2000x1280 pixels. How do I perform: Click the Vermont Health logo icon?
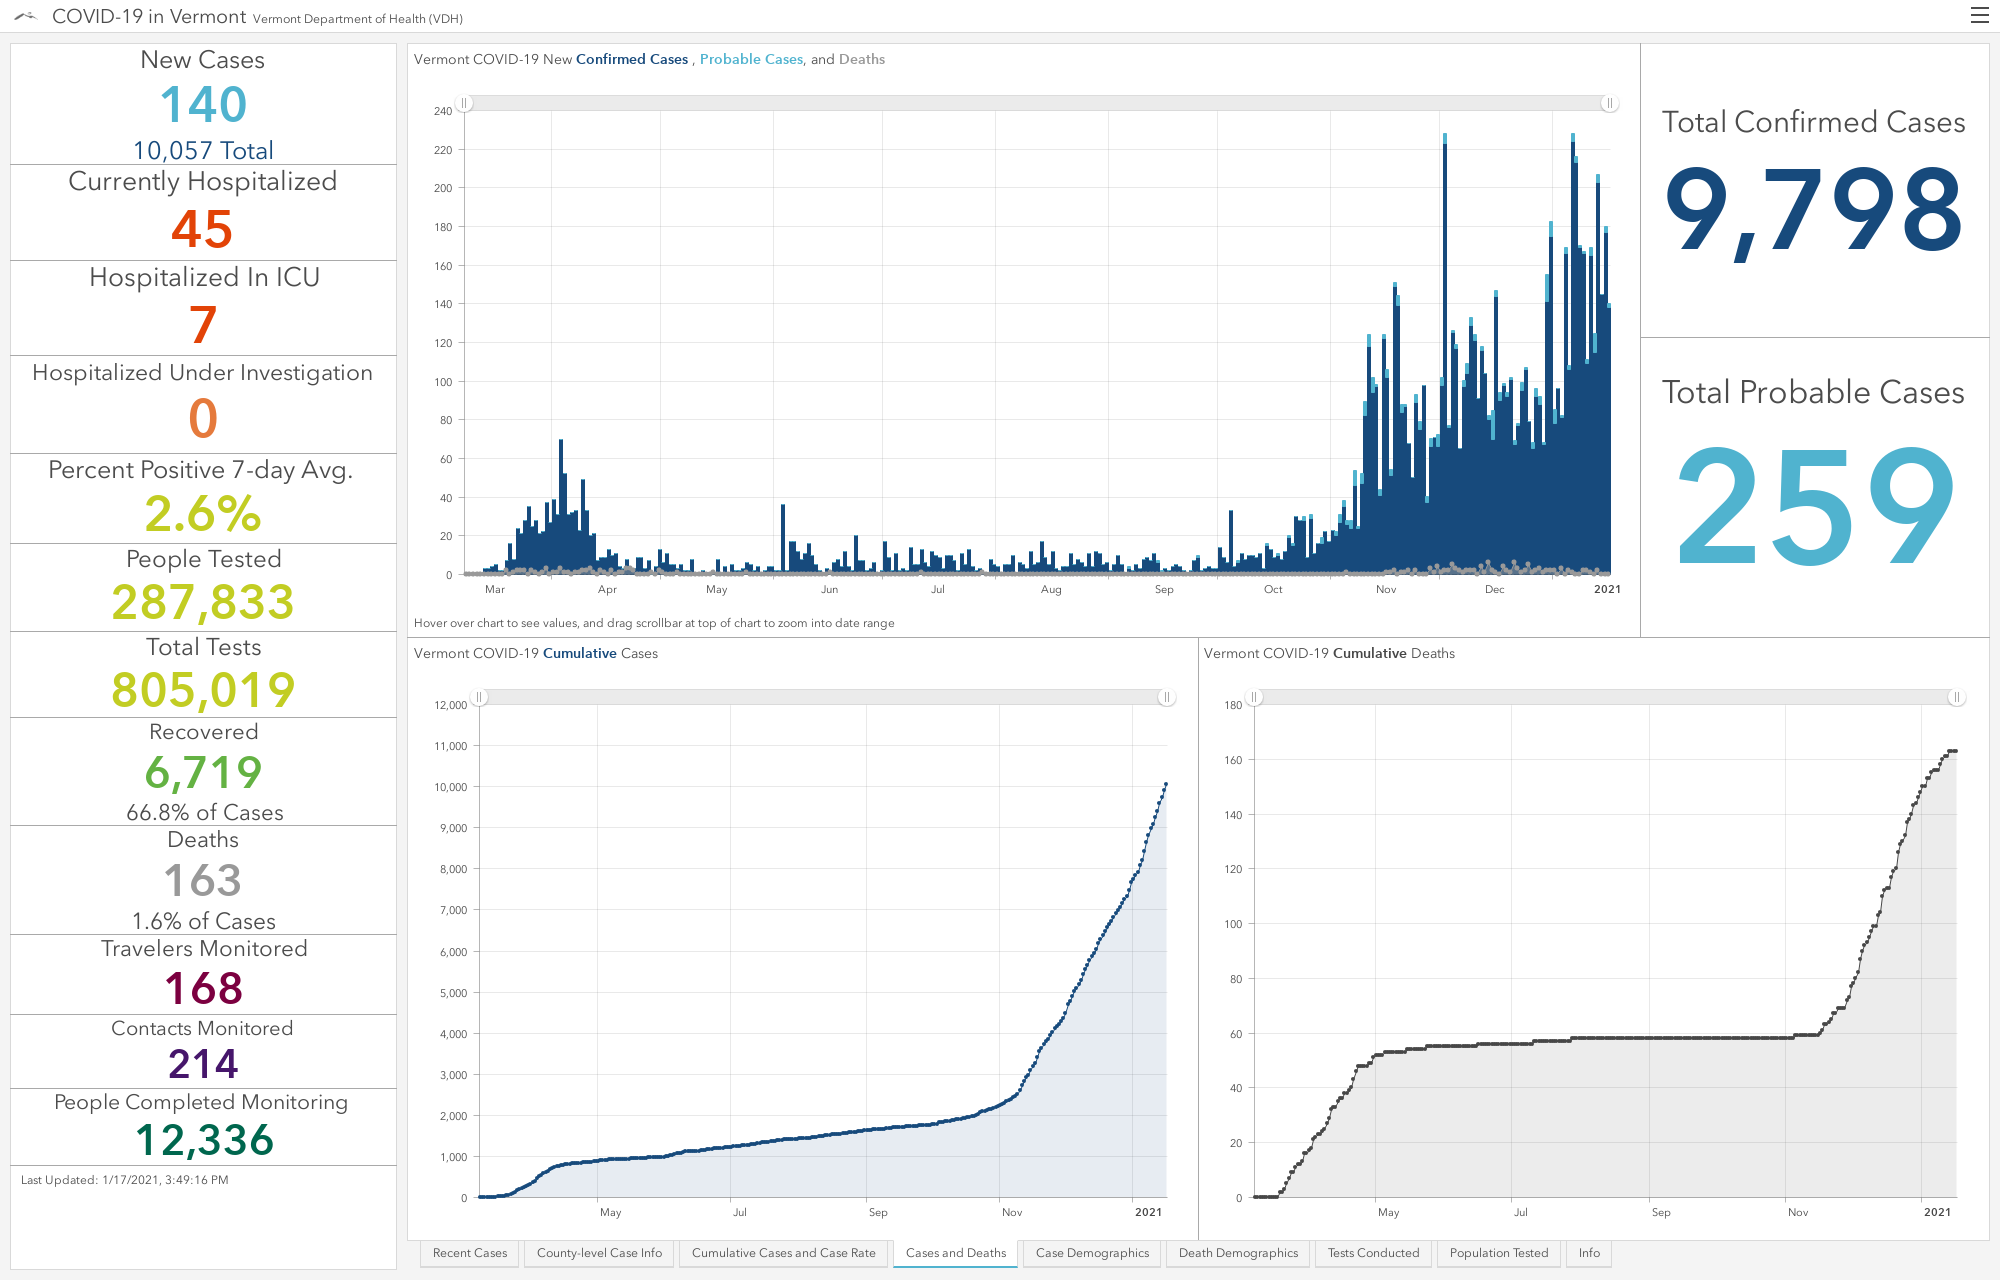coord(26,16)
